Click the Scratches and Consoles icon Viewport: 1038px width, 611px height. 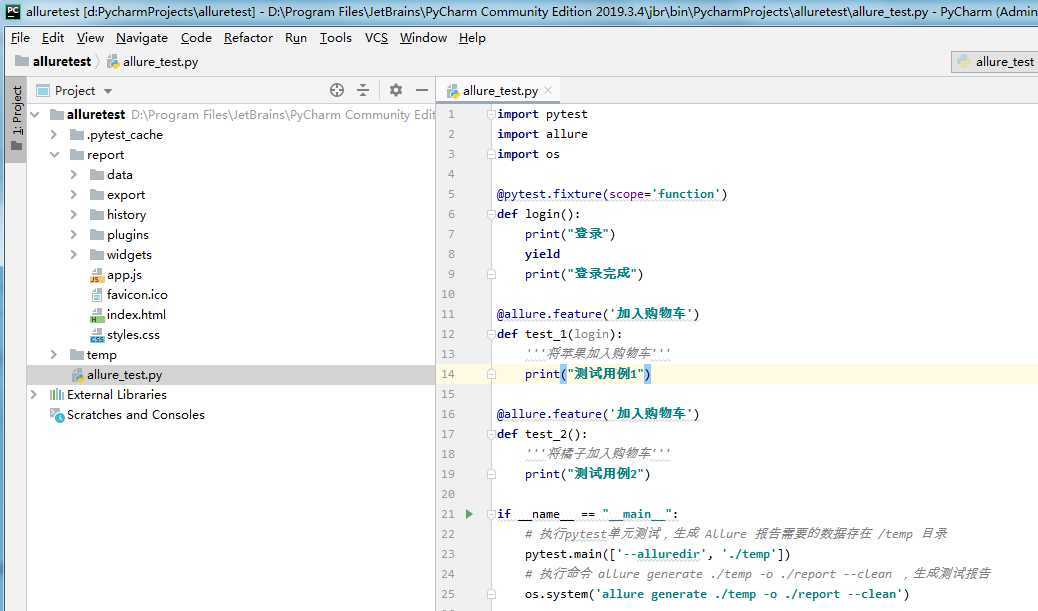click(57, 415)
